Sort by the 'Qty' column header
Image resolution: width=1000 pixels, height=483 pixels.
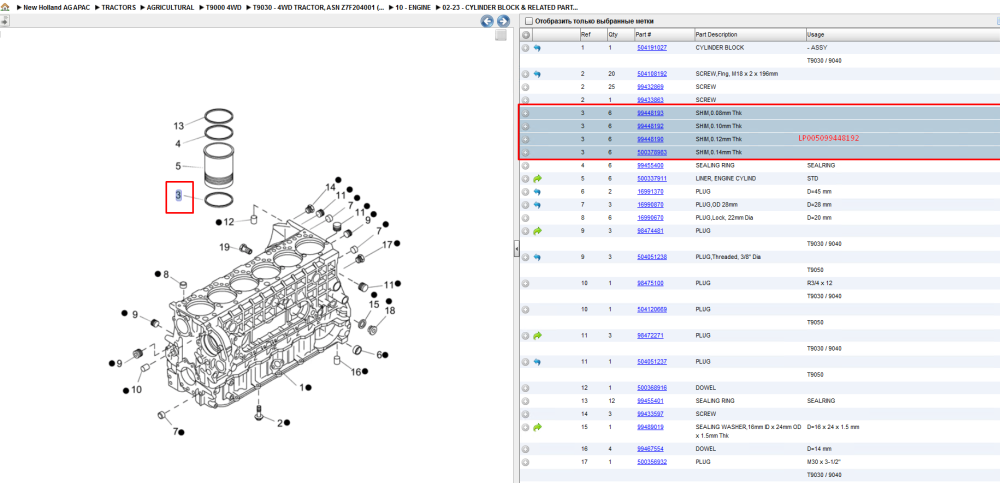pyautogui.click(x=619, y=34)
